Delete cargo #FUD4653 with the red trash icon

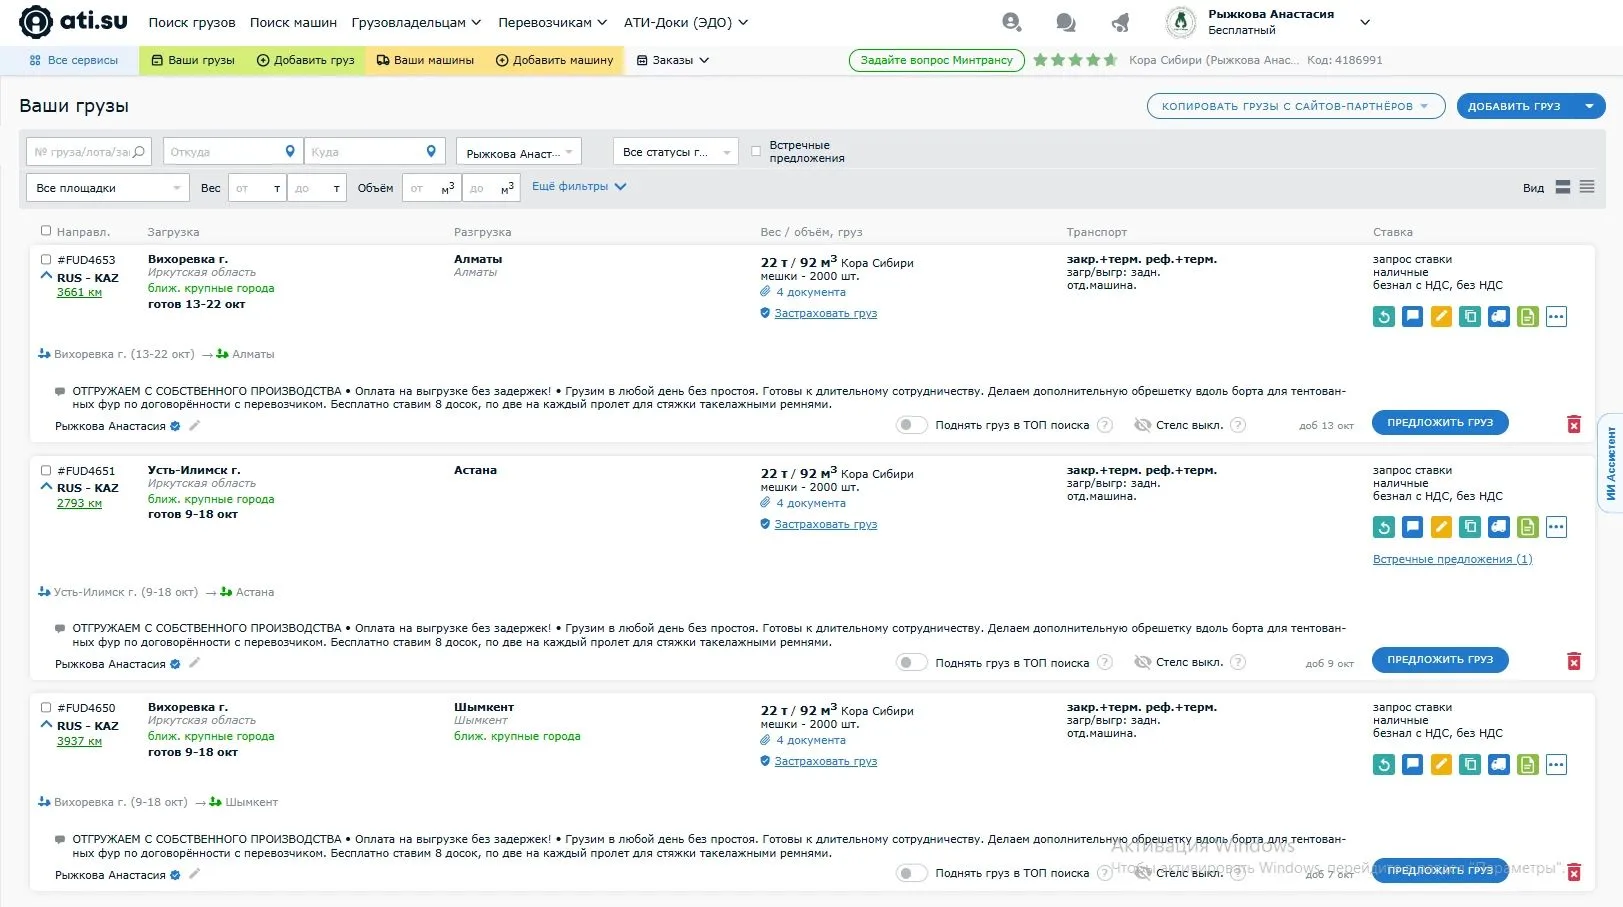click(x=1574, y=425)
